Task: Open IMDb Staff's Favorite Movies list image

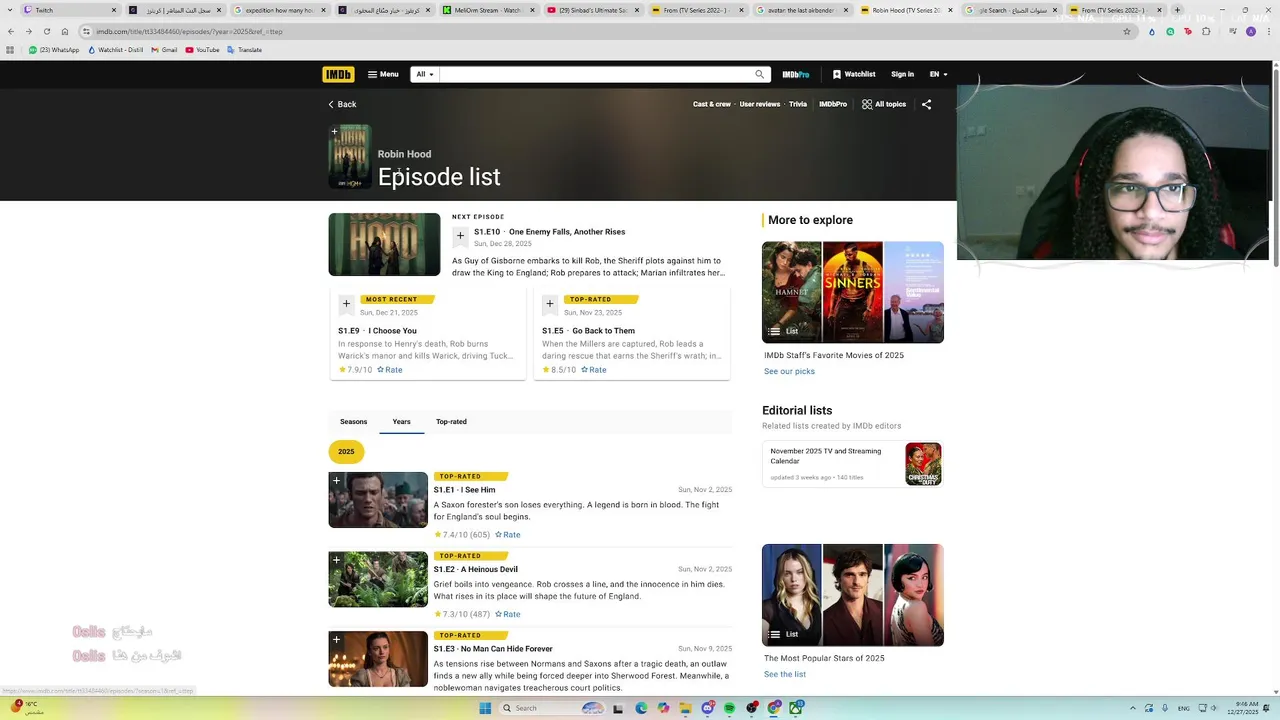Action: 853,292
